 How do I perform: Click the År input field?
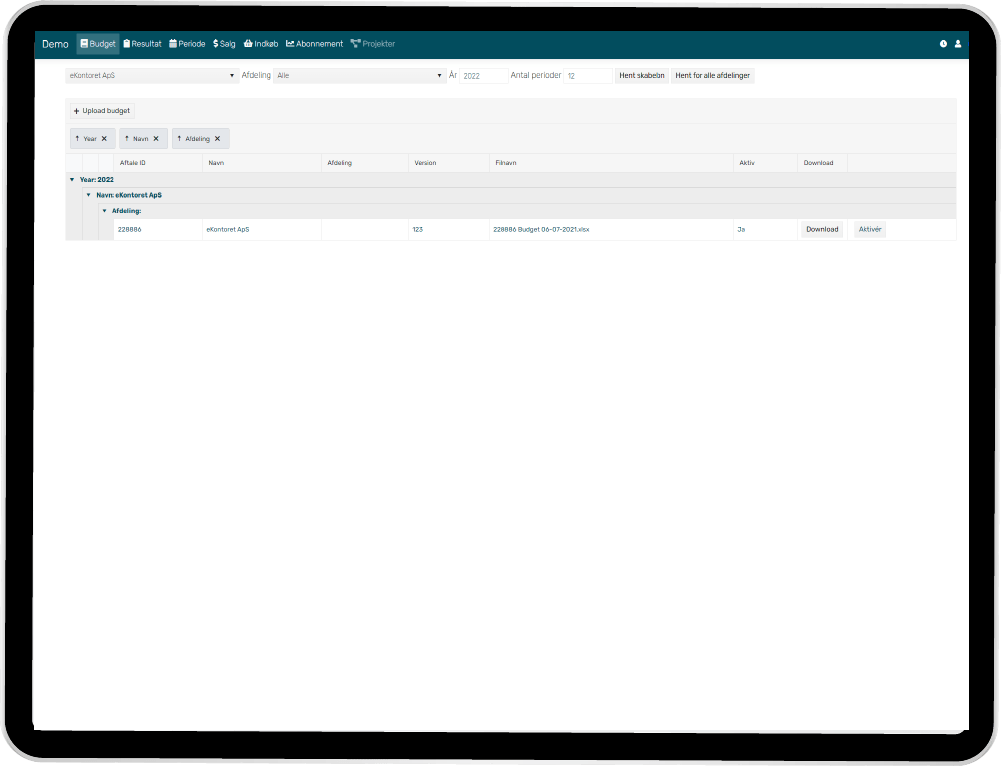pyautogui.click(x=483, y=76)
